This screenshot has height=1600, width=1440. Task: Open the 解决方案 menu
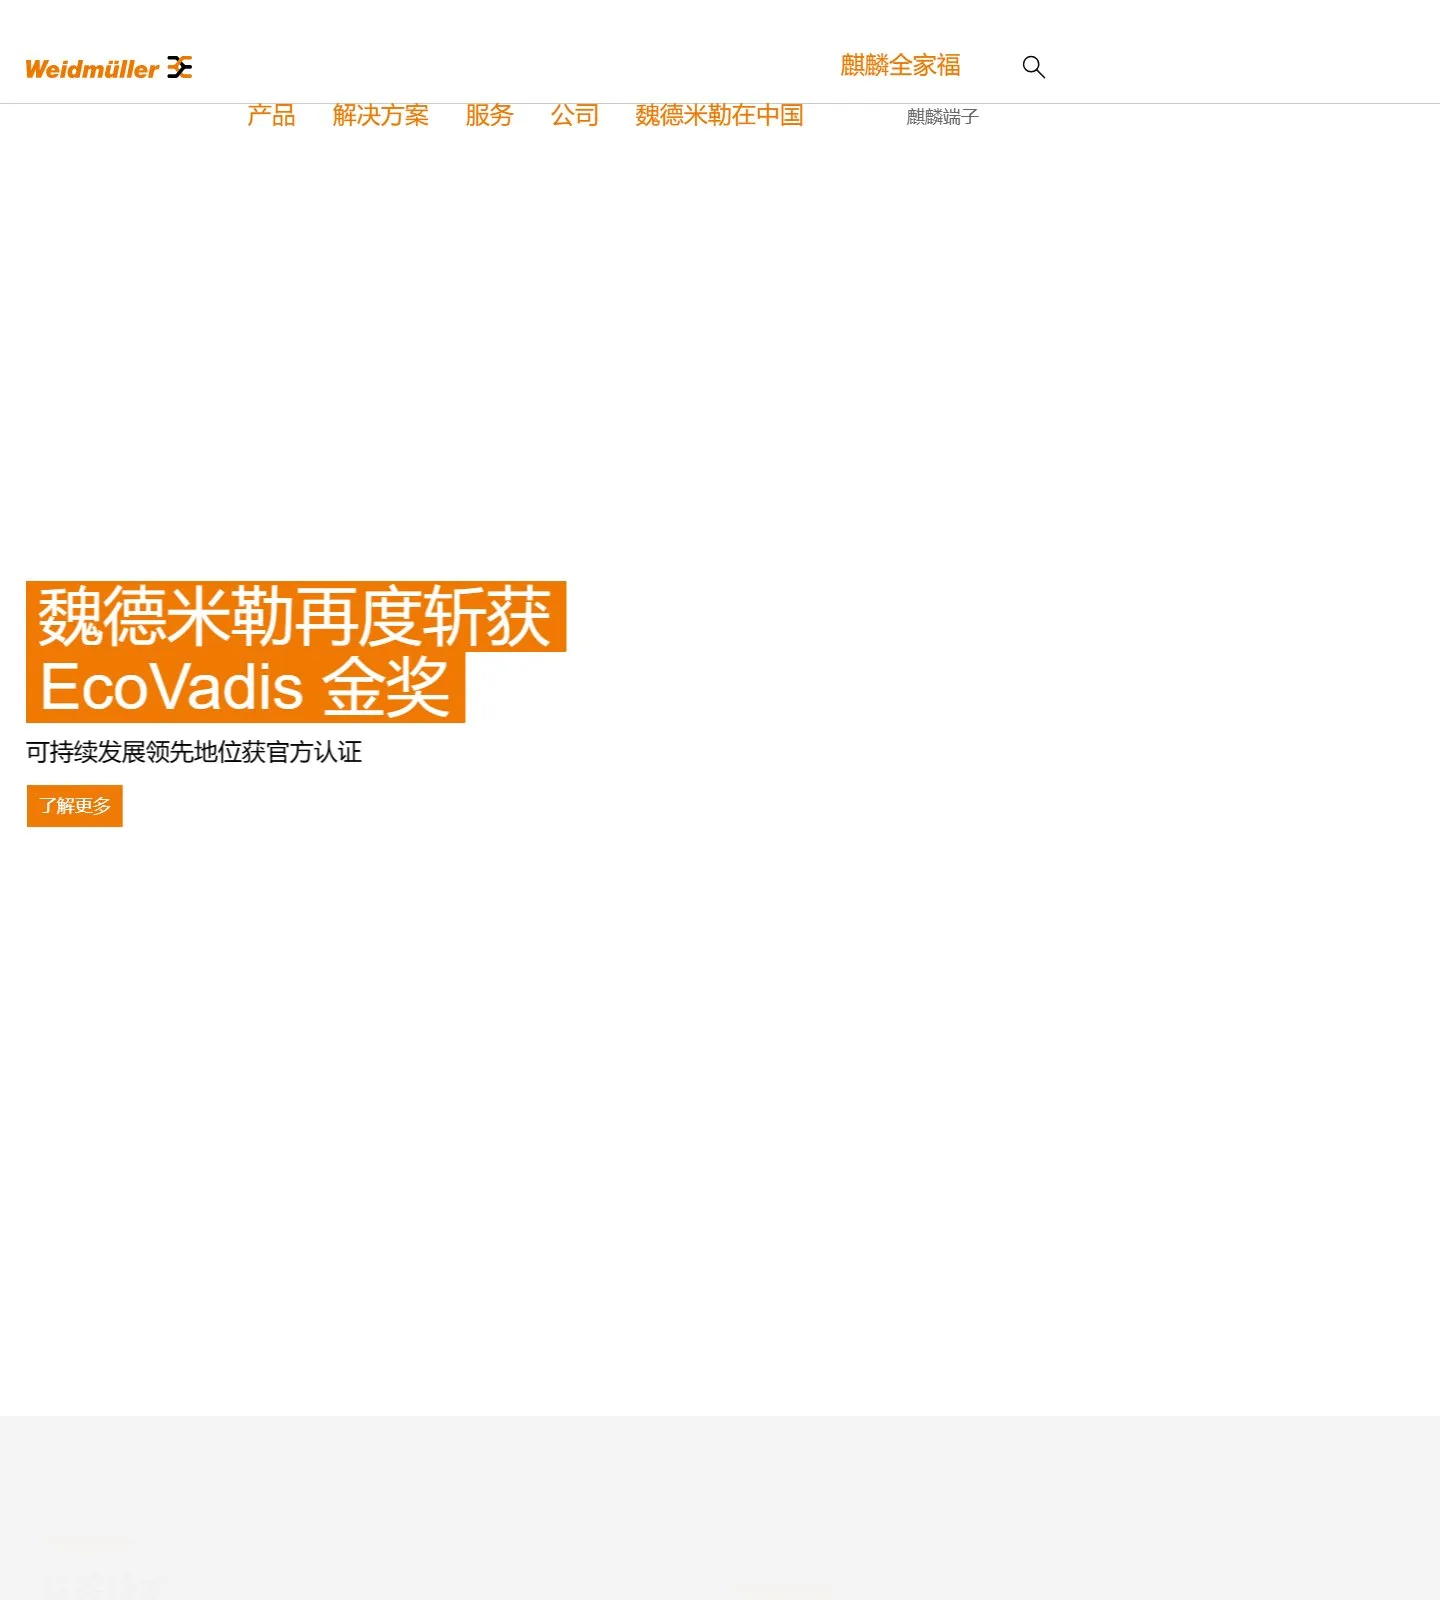point(380,116)
